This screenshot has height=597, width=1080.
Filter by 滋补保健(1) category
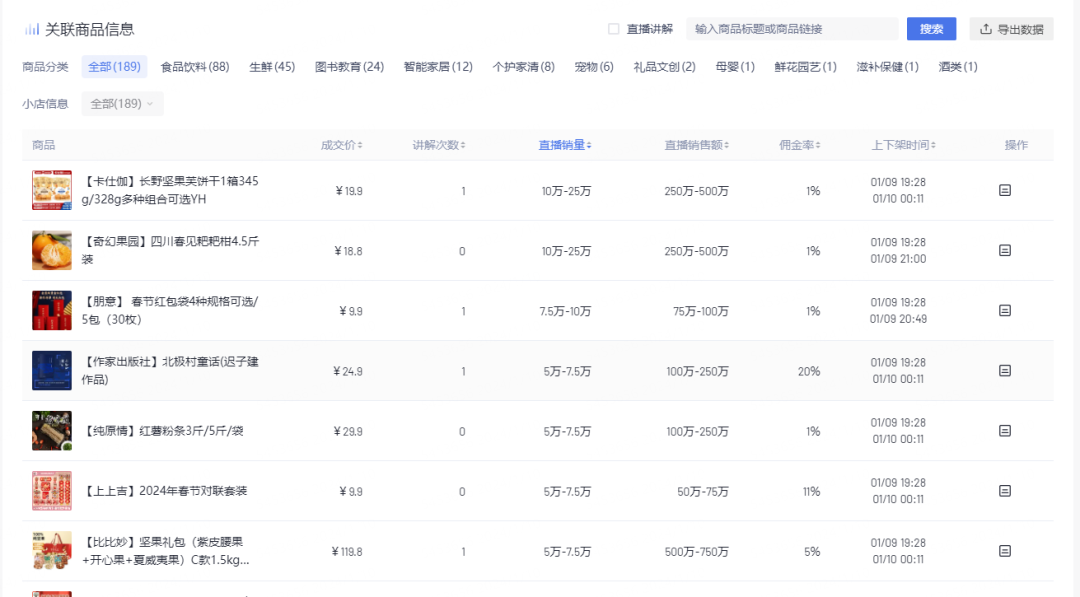887,67
